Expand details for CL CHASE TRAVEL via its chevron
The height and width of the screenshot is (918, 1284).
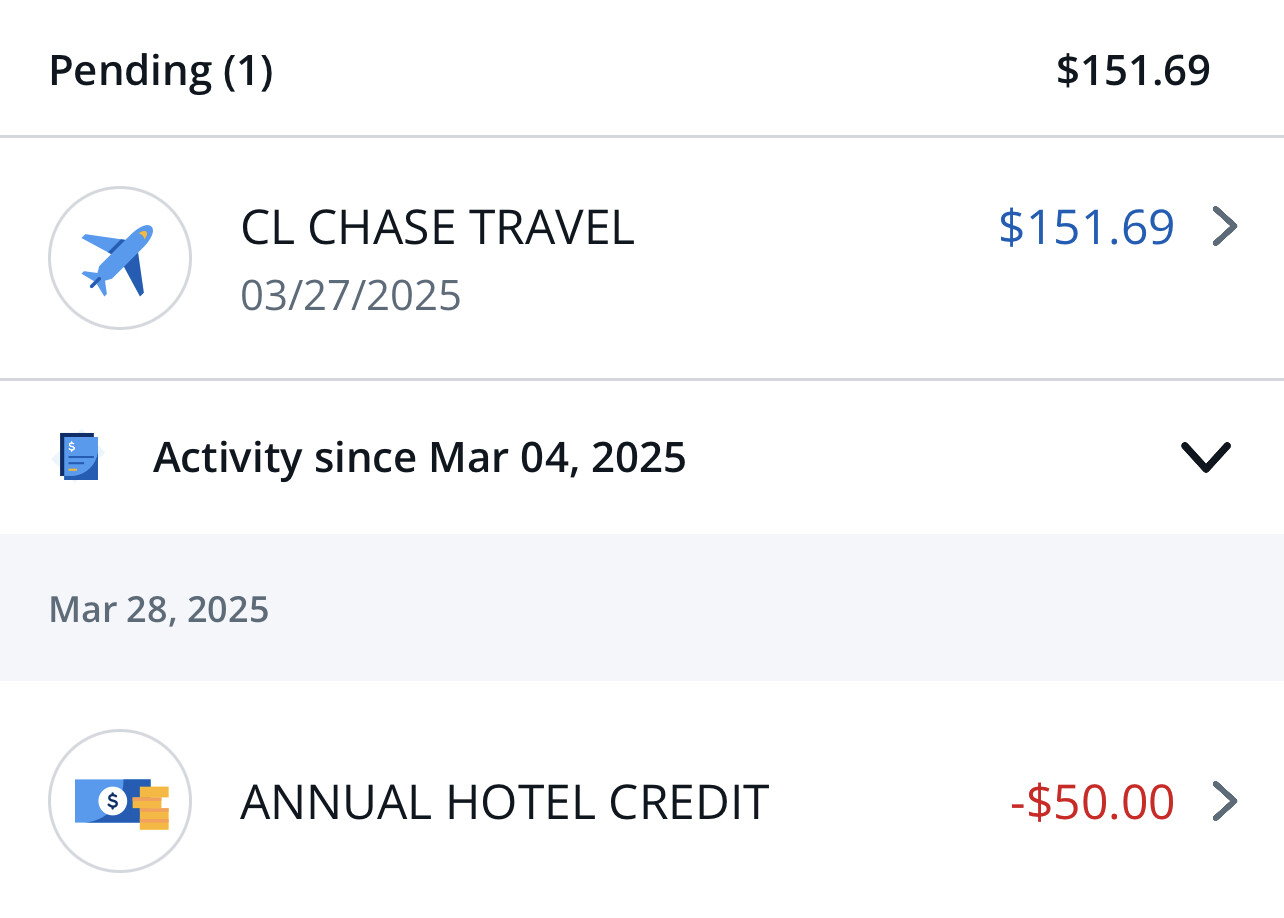[1225, 227]
